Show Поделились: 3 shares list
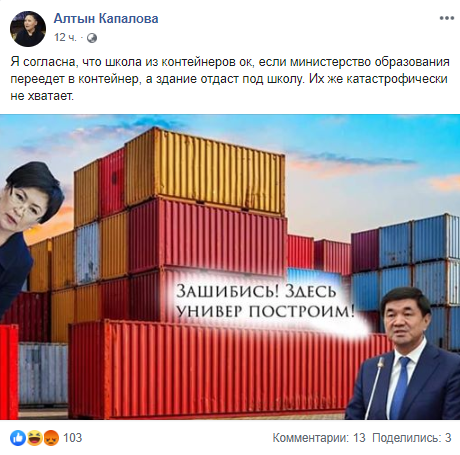The height and width of the screenshot is (455, 460). (412, 438)
